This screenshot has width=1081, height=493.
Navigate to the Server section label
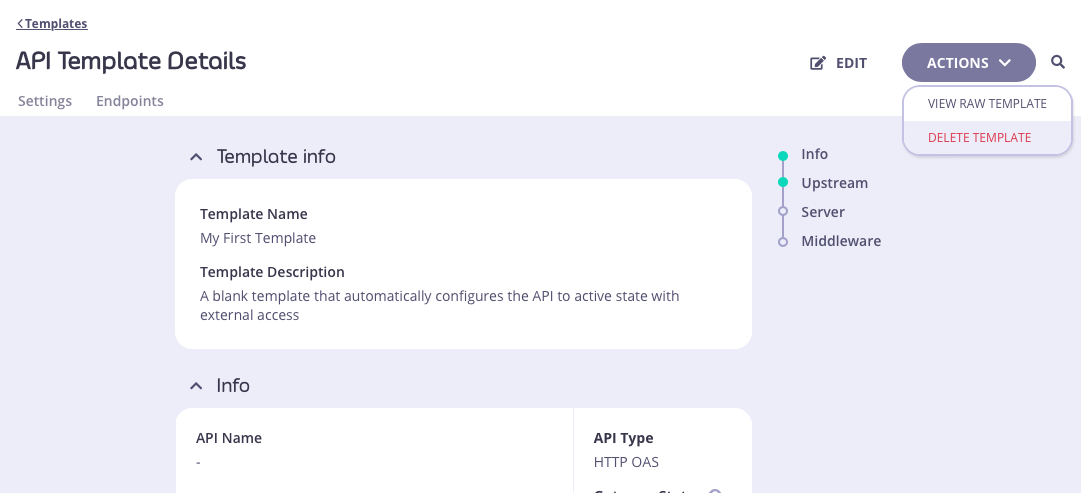coord(823,212)
